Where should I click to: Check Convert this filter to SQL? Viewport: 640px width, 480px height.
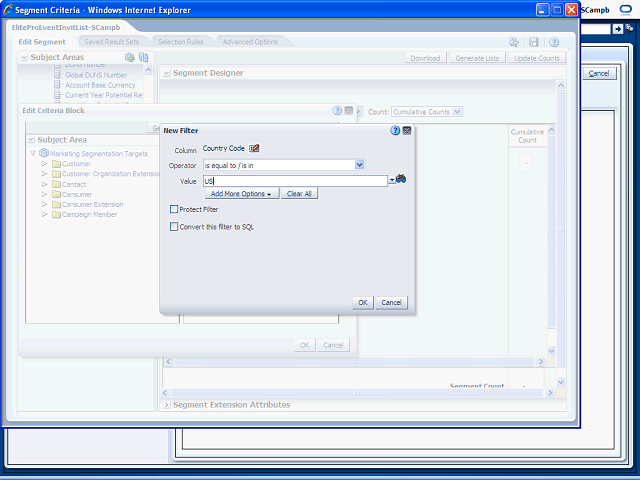174,227
